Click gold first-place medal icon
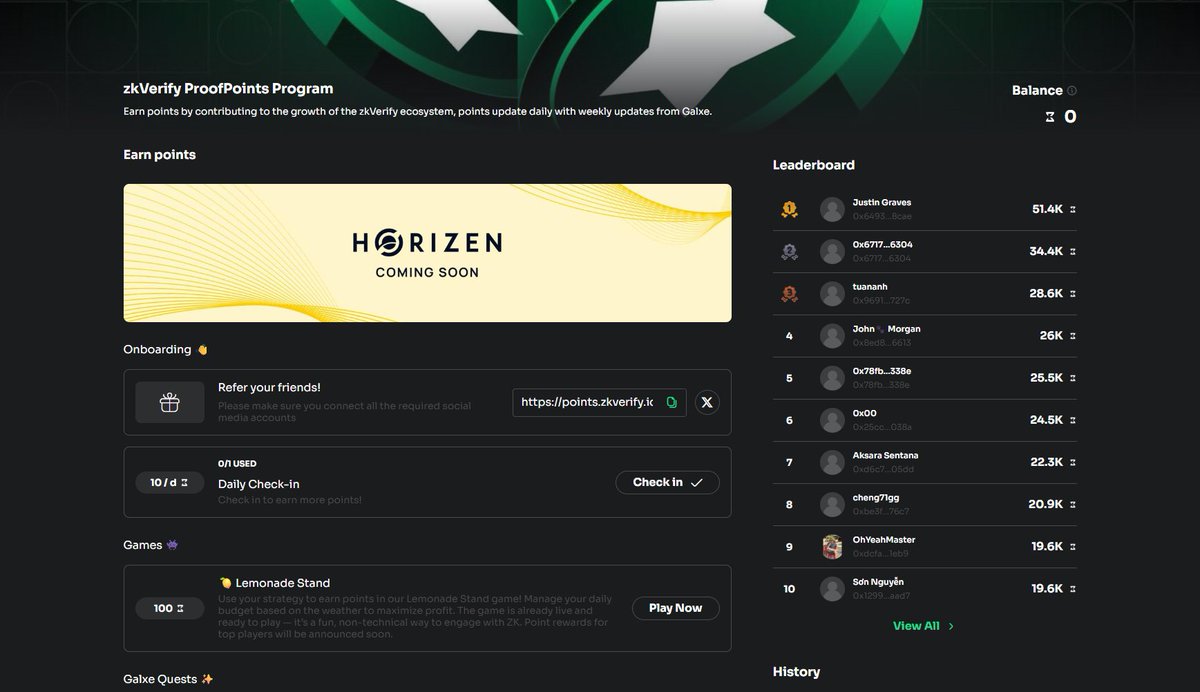 [x=789, y=209]
